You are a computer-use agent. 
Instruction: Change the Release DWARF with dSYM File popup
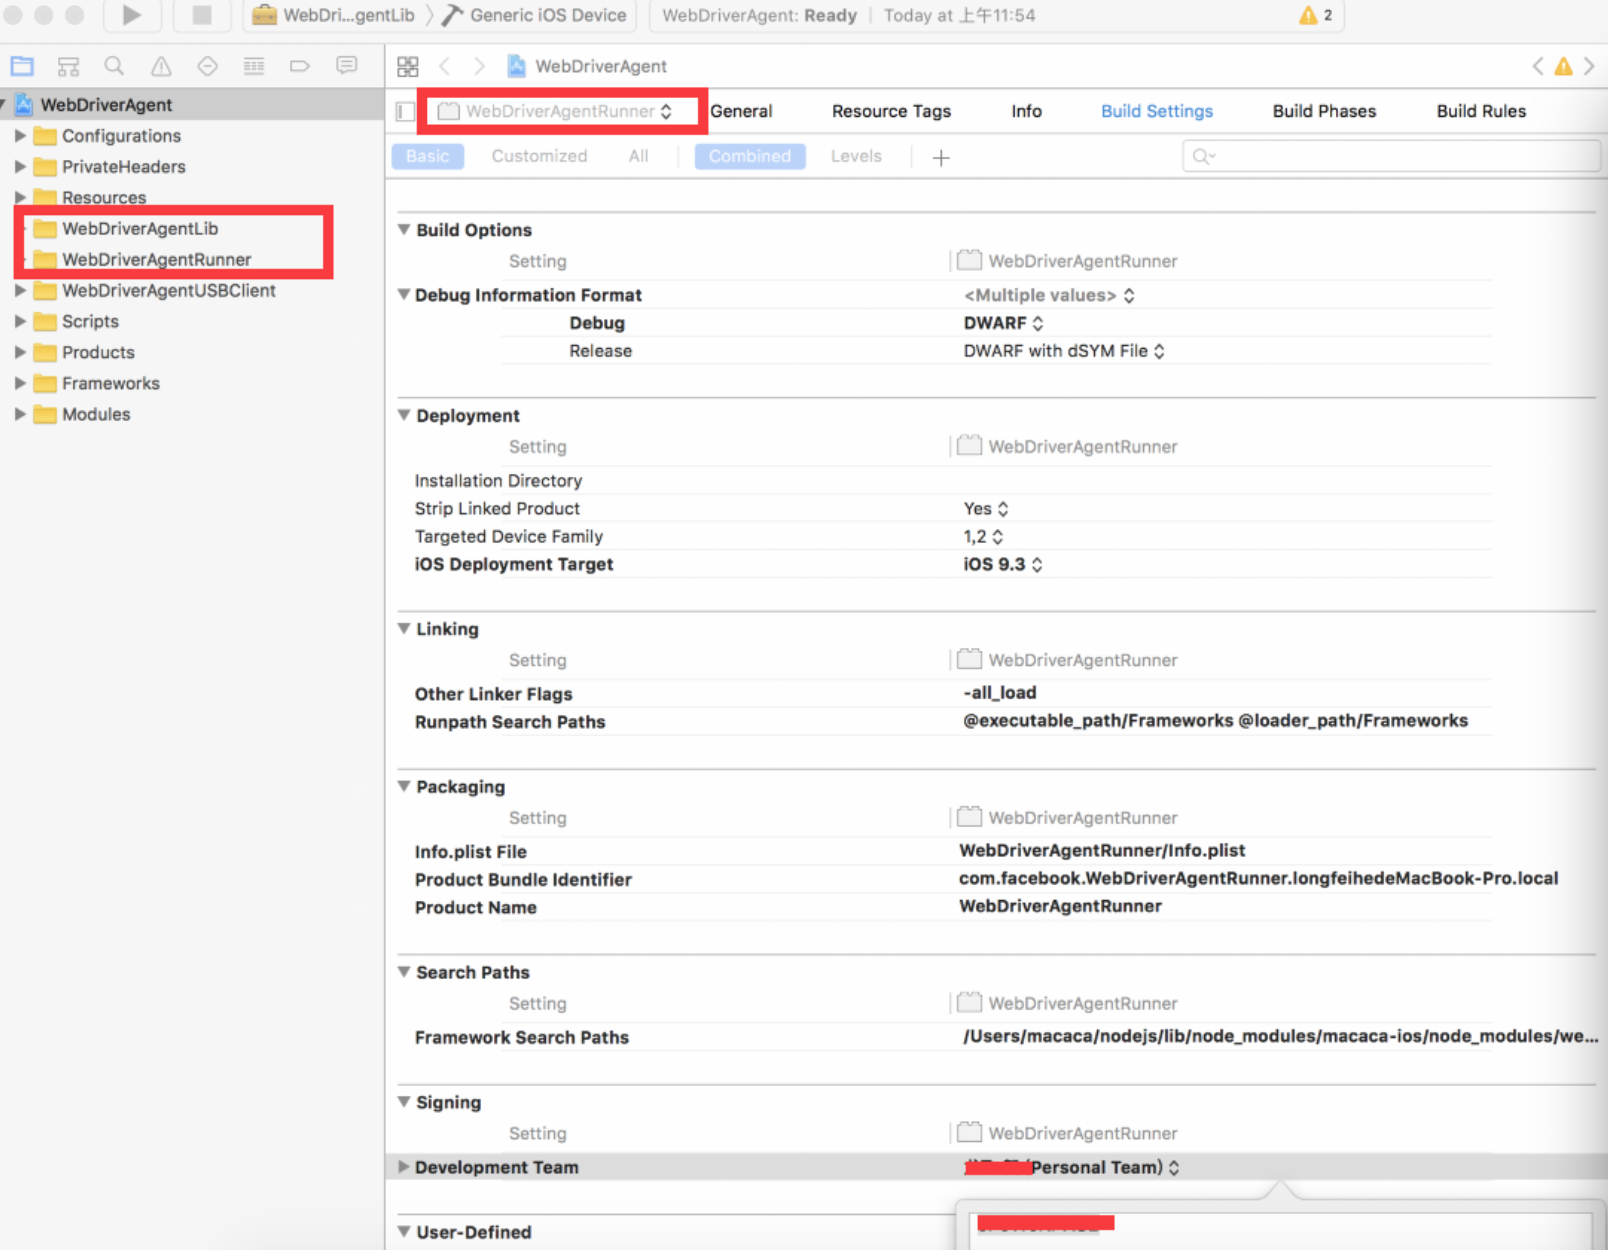coord(1064,351)
